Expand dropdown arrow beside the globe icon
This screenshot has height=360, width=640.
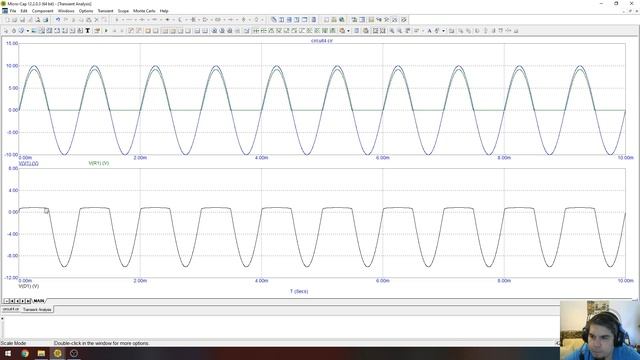click(28, 31)
